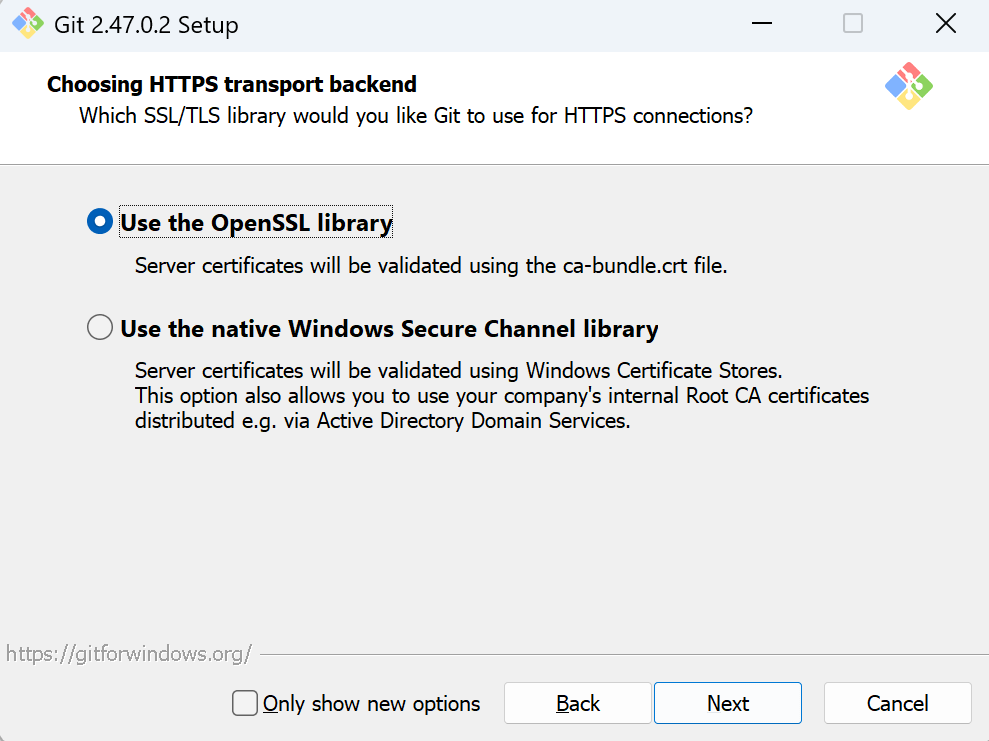
Task: Click the "Only show new options" label text
Action: pyautogui.click(x=371, y=704)
